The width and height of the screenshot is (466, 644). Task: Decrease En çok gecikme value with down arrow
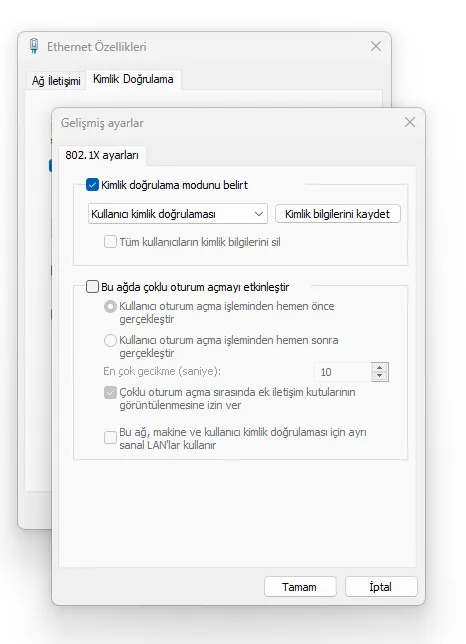(x=380, y=376)
